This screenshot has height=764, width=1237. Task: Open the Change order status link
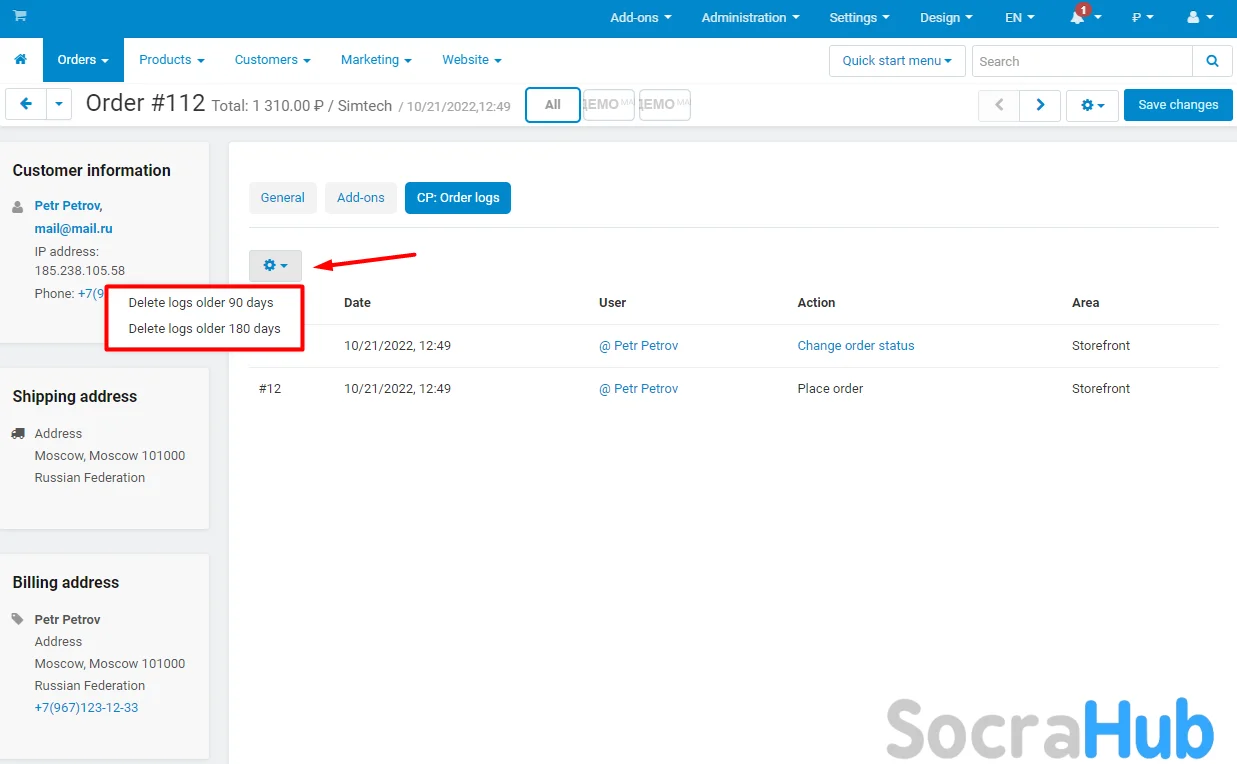coord(855,346)
